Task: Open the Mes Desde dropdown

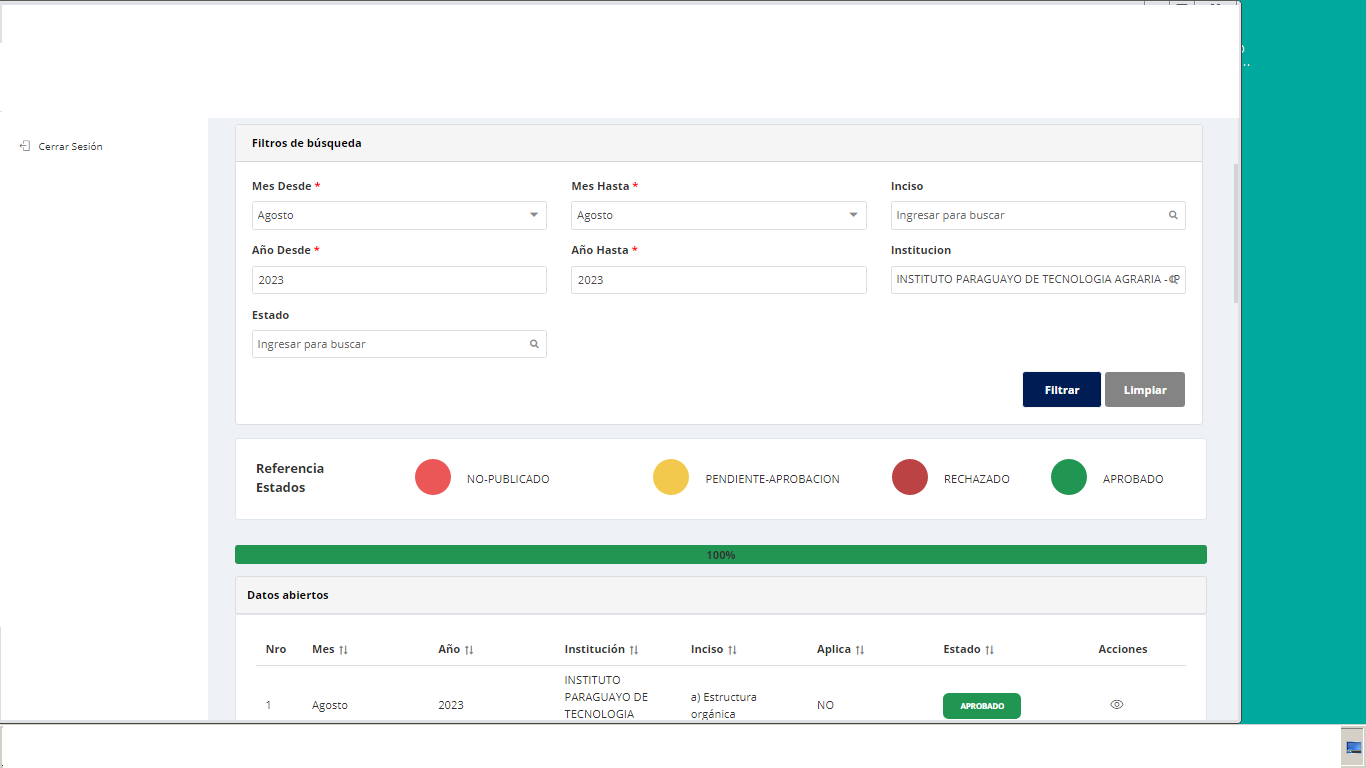Action: coord(399,215)
